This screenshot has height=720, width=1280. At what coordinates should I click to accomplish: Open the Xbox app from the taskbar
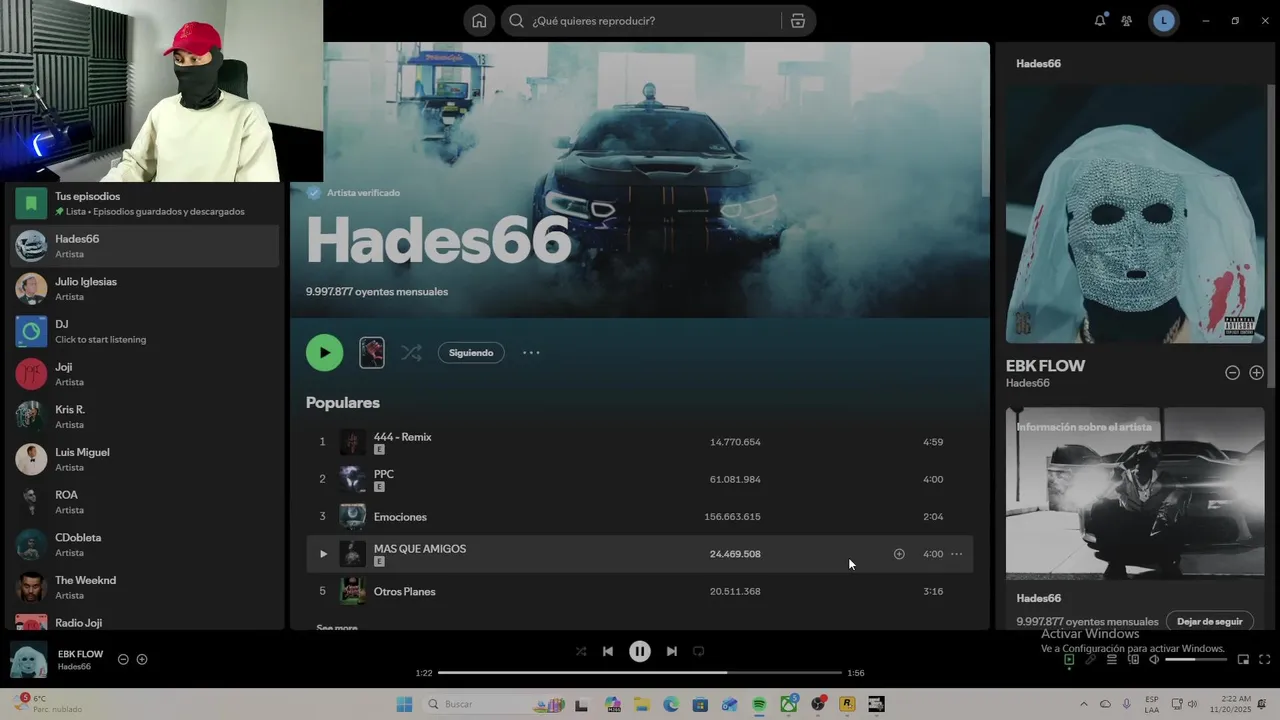click(789, 704)
